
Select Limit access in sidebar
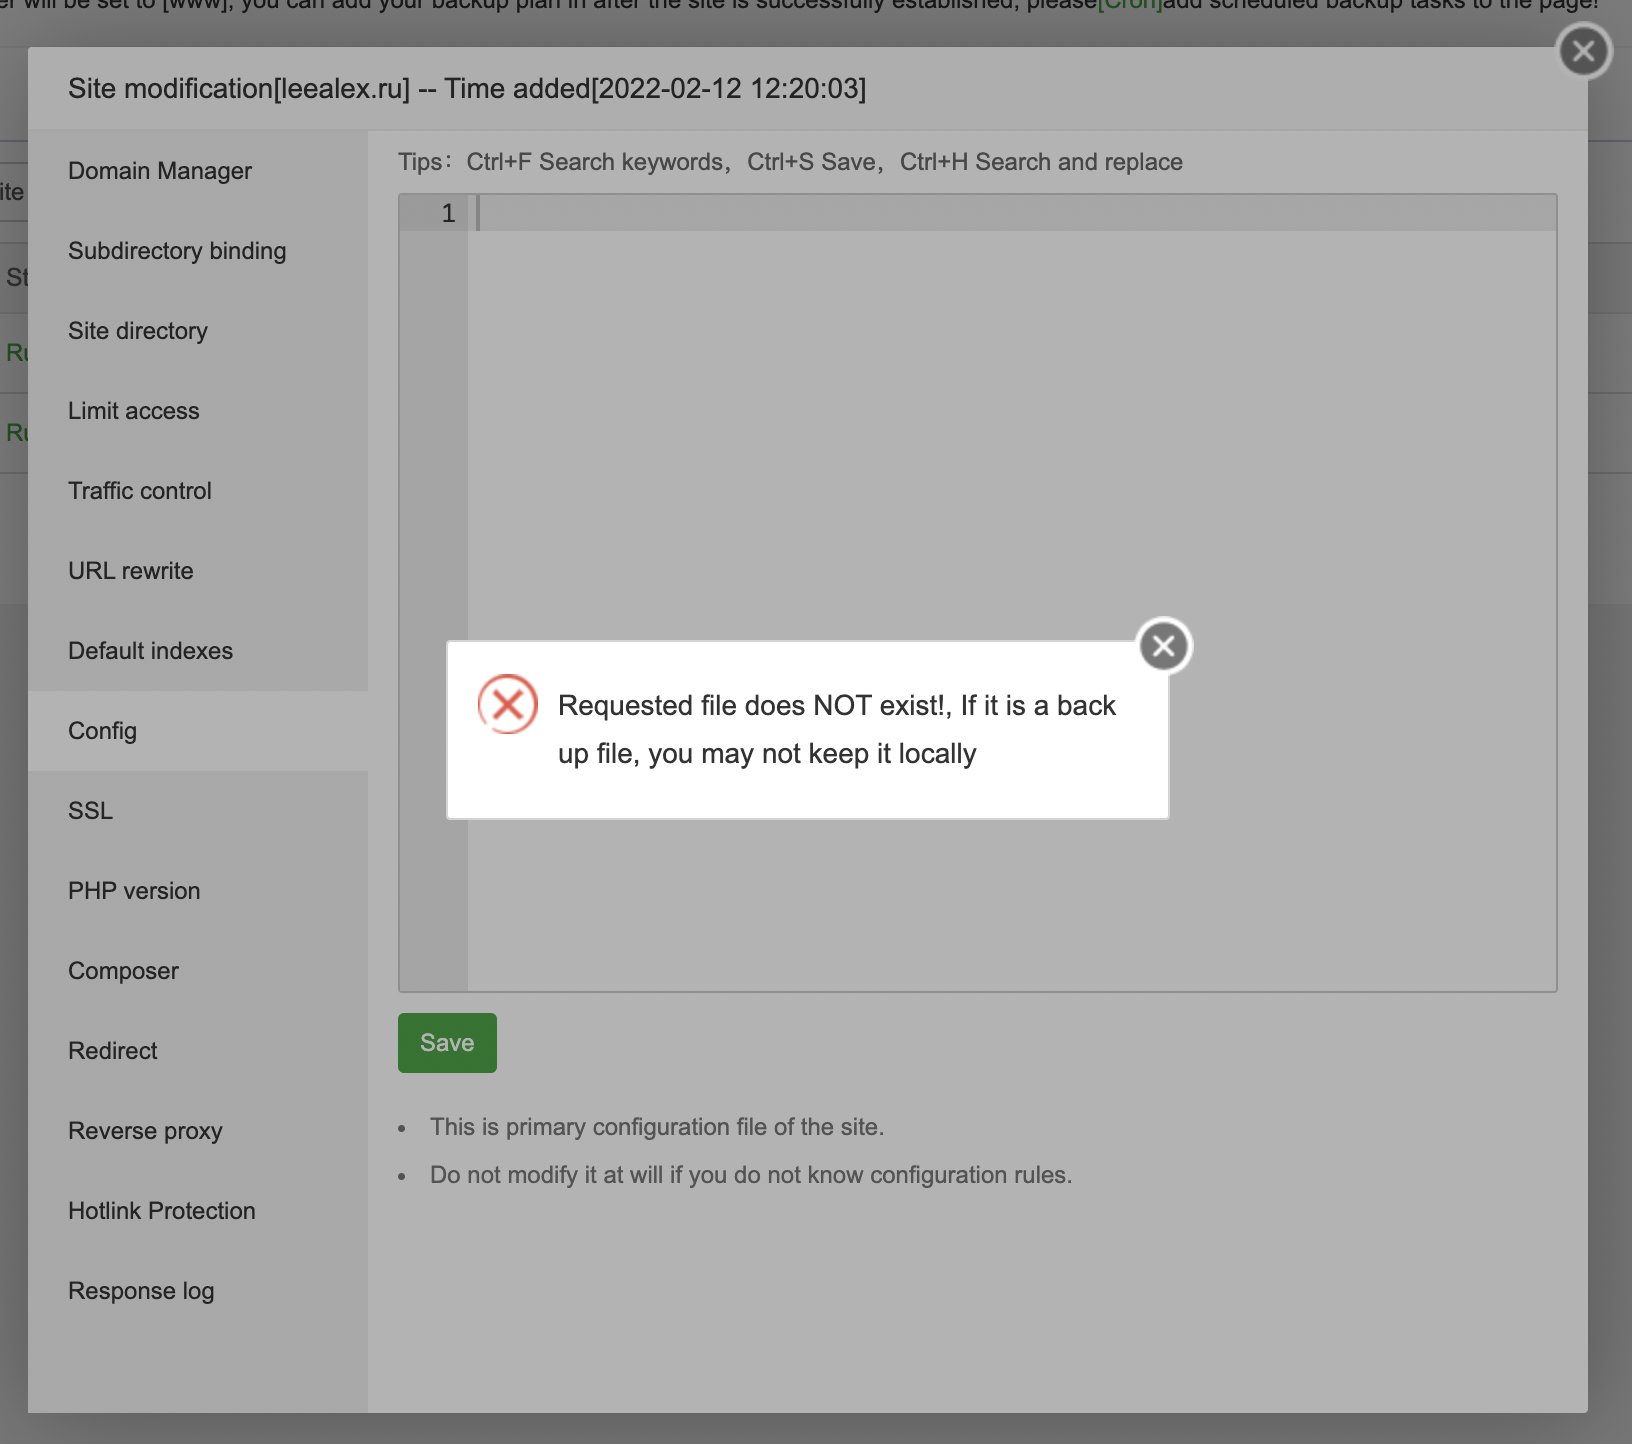[134, 411]
